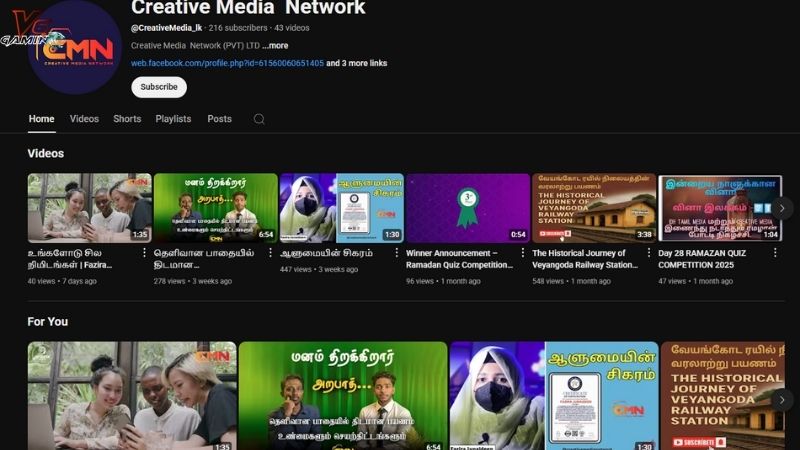Open options menu for Day 28 Ramazan Quiz
The image size is (800, 450).
775,253
